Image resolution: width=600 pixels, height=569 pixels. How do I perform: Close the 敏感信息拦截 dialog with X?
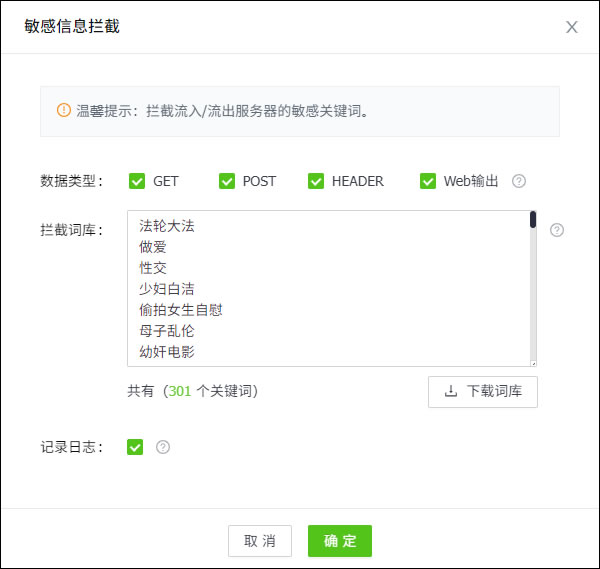(572, 27)
